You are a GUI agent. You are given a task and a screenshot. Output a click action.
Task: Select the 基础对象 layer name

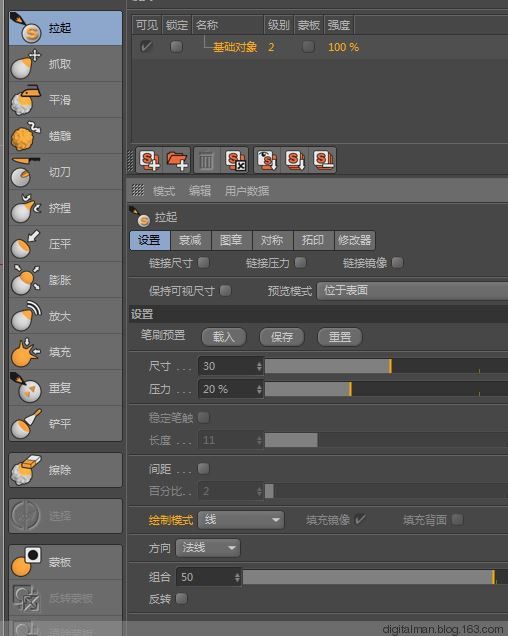(235, 47)
